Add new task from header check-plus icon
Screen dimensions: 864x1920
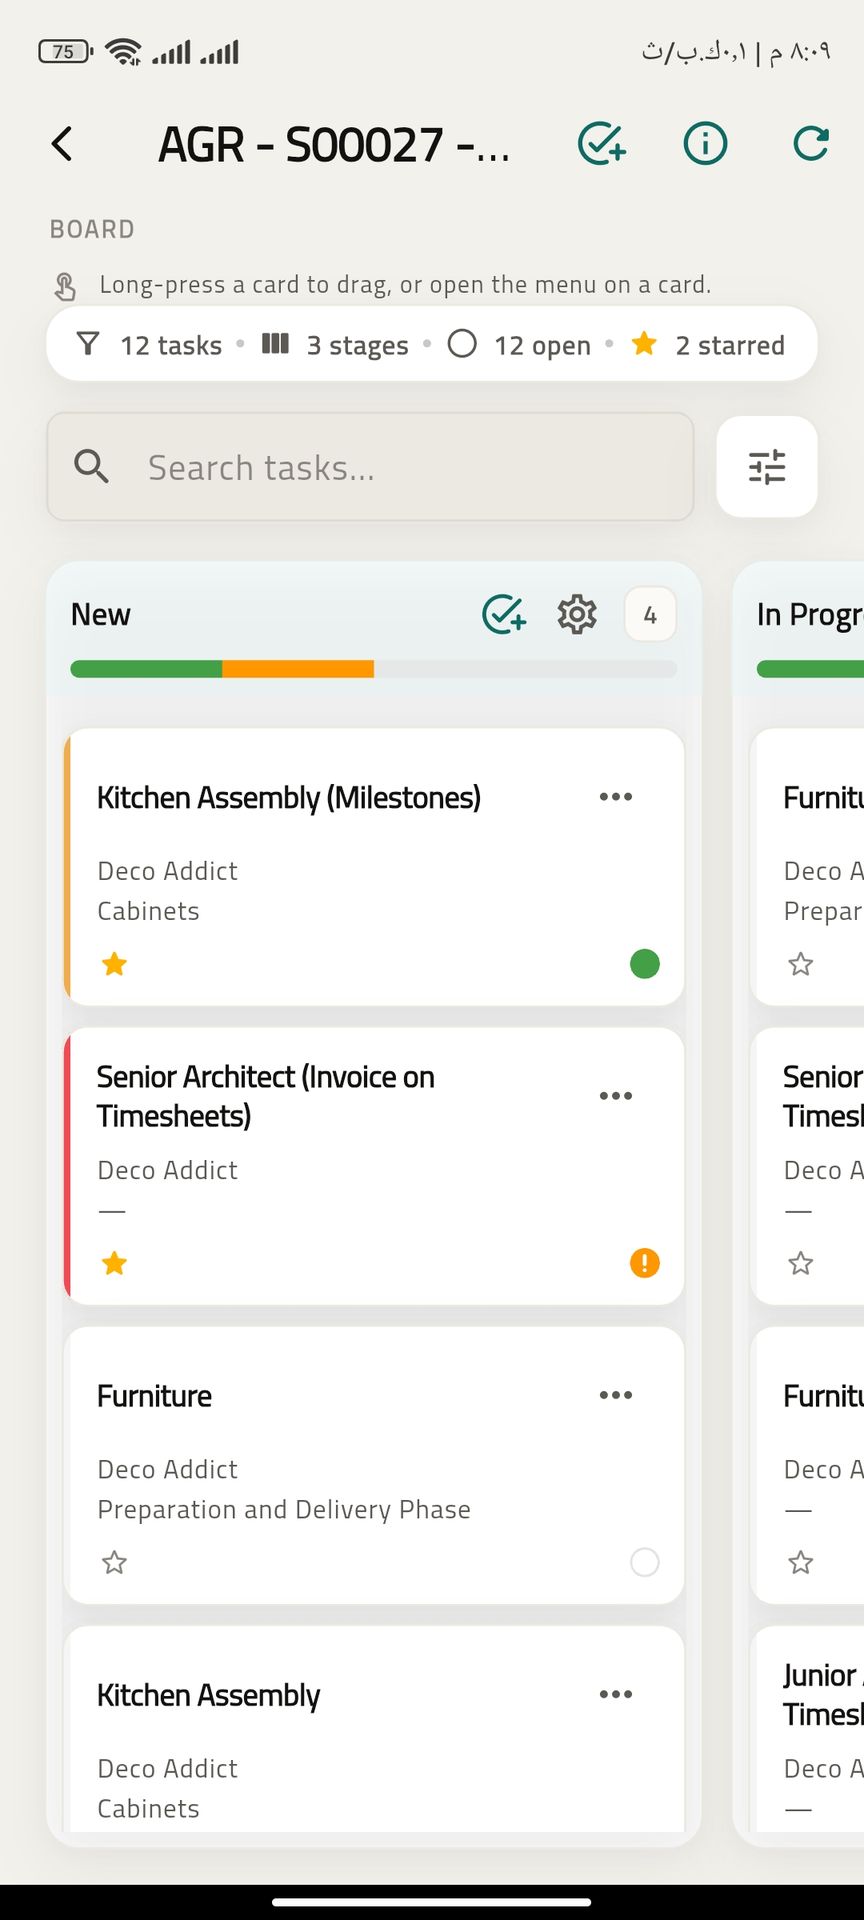tap(602, 144)
